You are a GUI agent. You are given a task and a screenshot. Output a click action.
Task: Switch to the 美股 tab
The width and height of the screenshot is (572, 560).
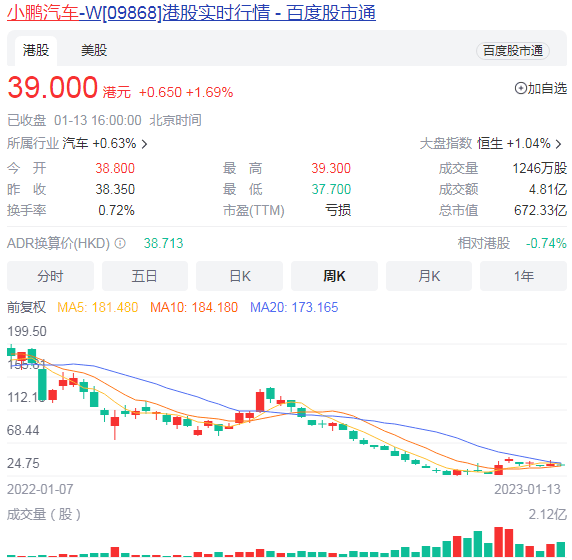click(94, 50)
